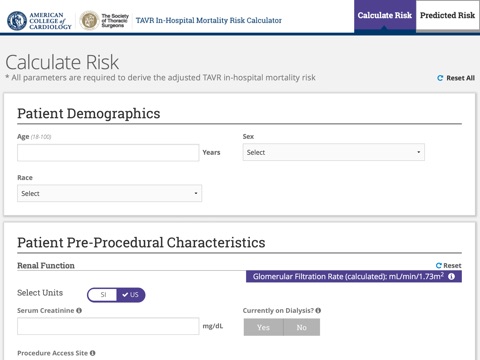
Task: Open the Procedure Access Site info icon
Action: click(x=92, y=353)
